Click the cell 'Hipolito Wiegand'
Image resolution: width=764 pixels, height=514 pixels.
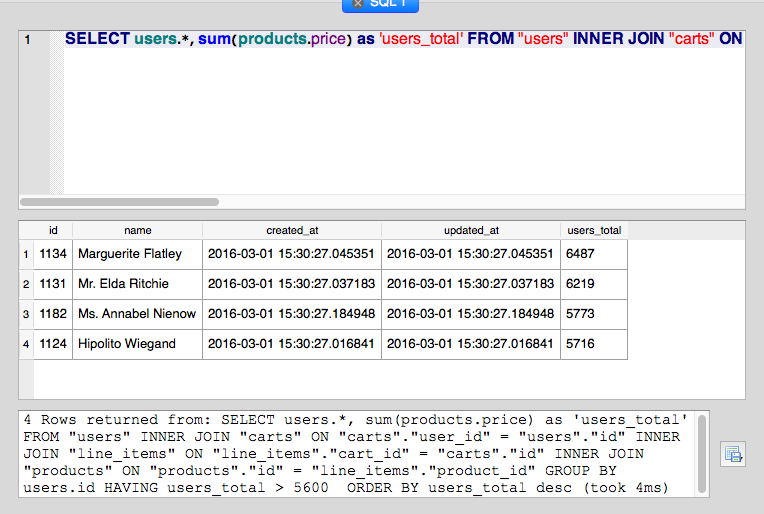click(137, 344)
